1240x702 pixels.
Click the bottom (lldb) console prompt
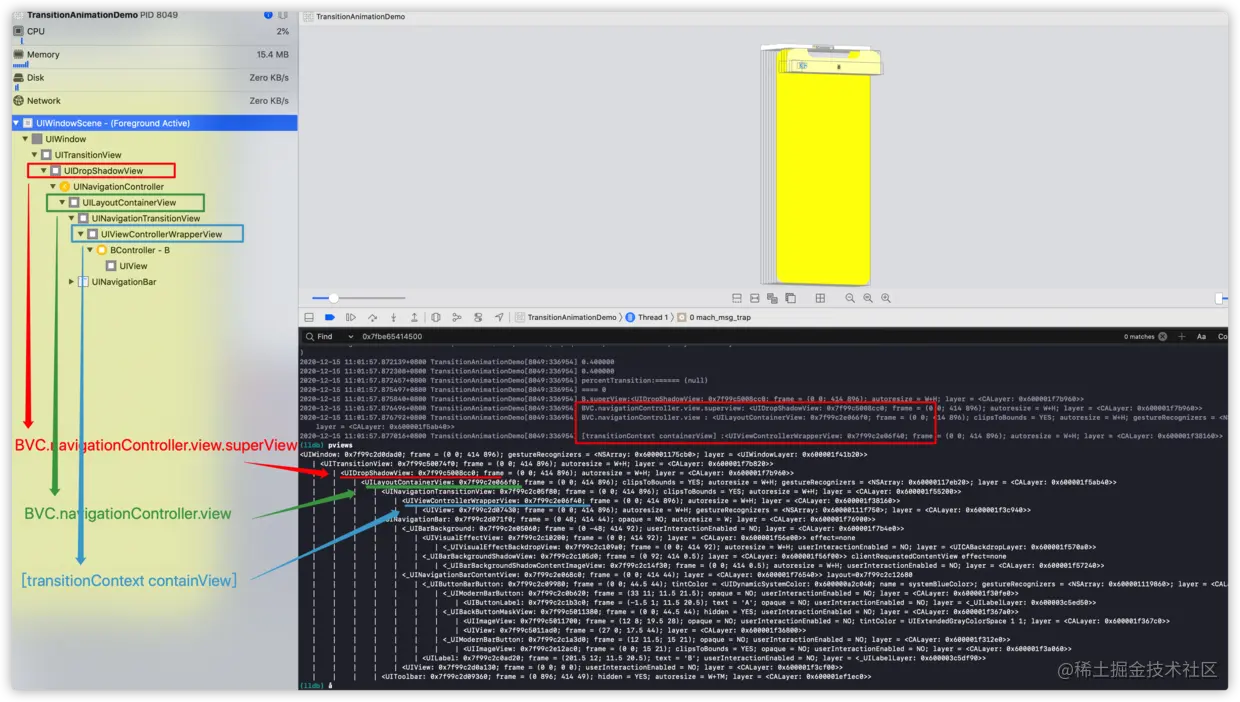[x=311, y=685]
